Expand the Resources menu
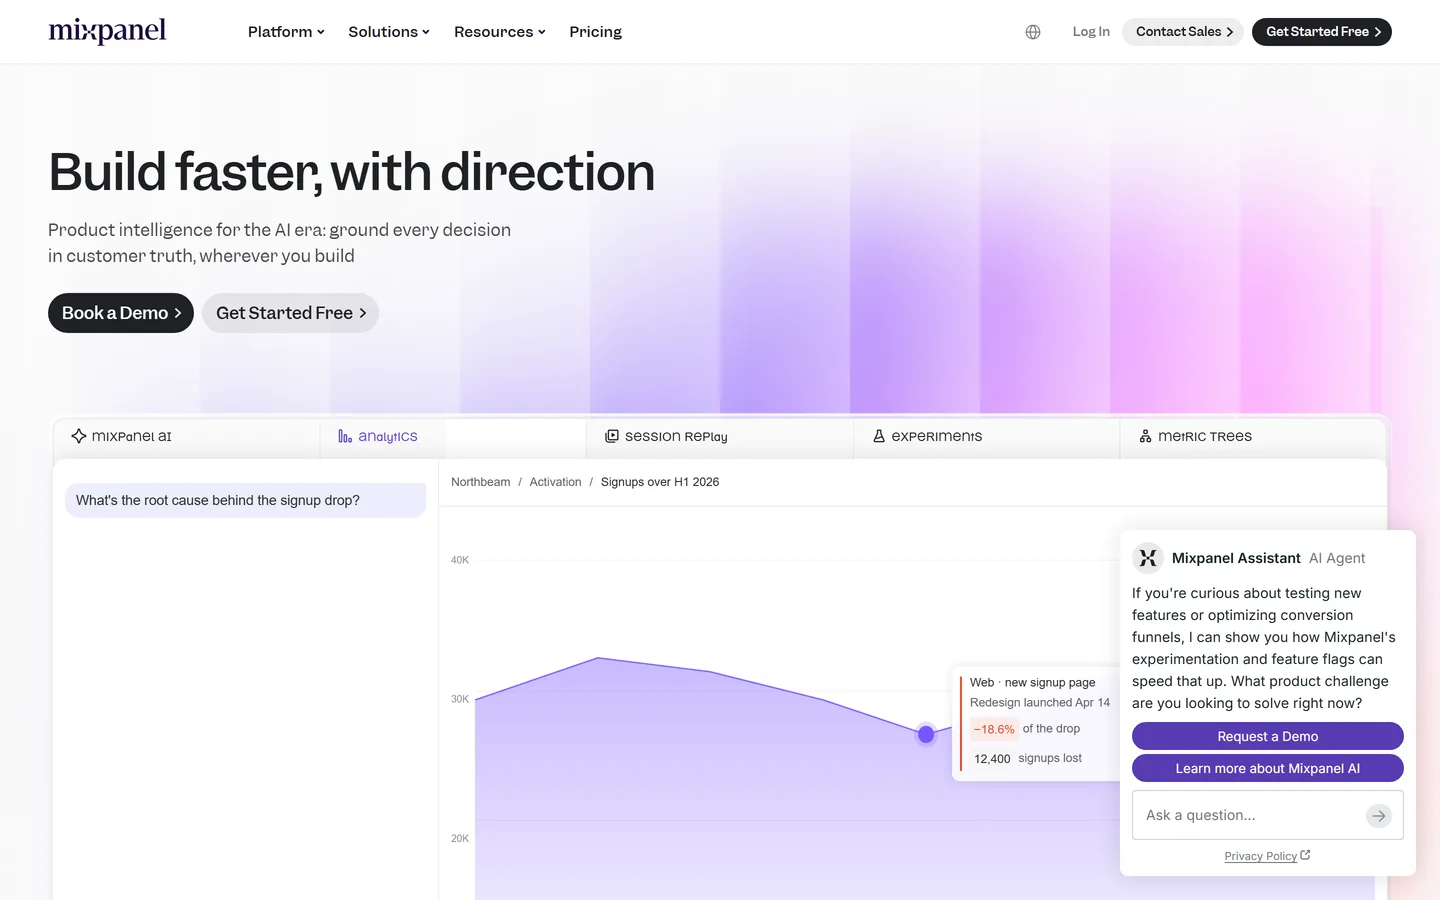1440x900 pixels. (500, 32)
